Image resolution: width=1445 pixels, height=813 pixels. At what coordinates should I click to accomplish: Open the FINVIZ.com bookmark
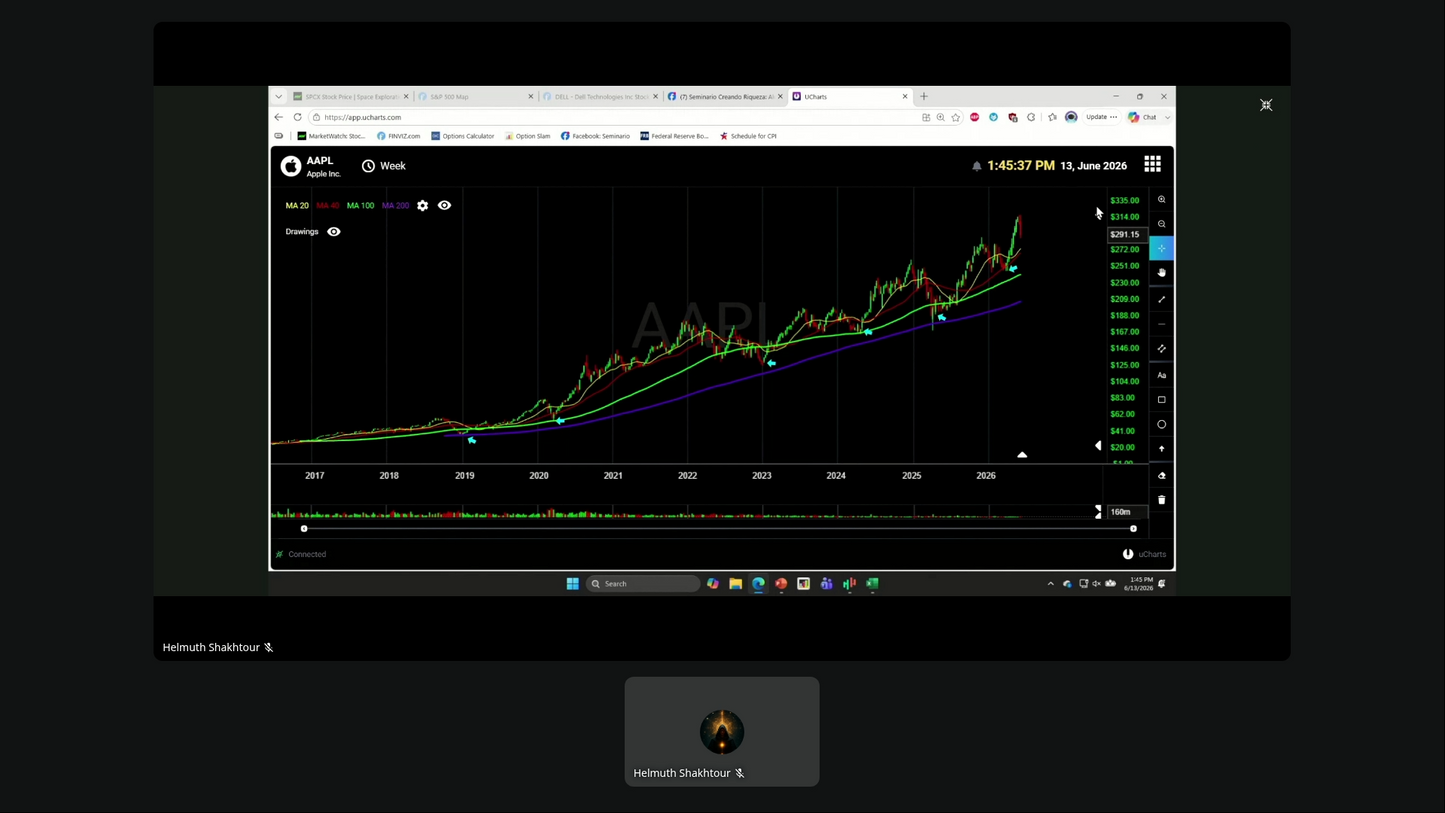click(x=399, y=136)
